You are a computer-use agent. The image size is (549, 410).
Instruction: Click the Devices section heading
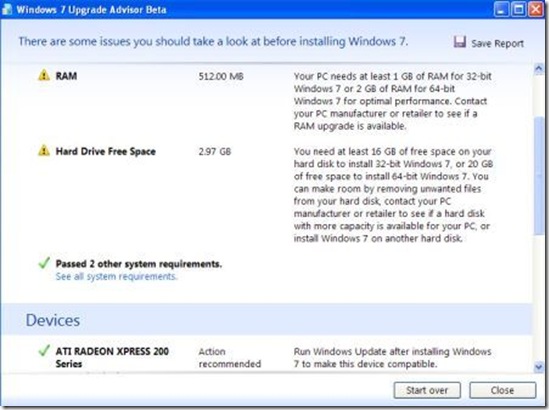pos(53,320)
